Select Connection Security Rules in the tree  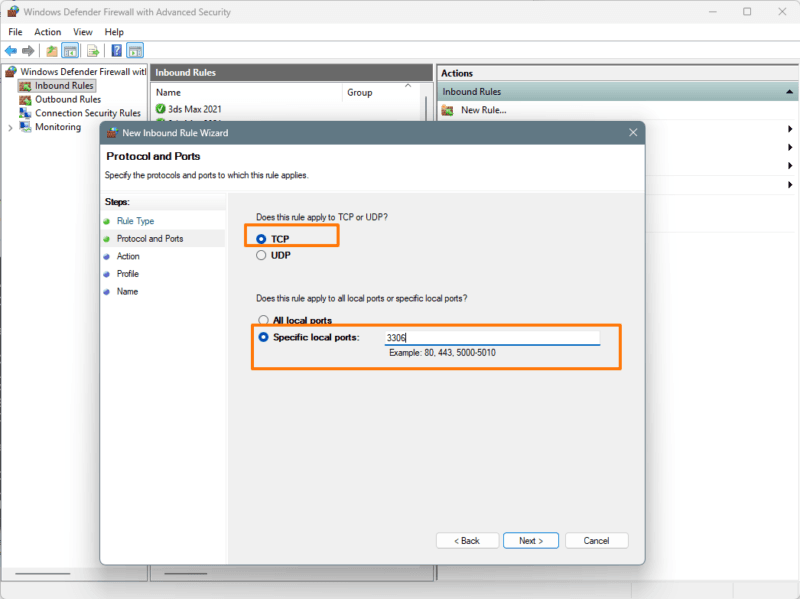88,113
